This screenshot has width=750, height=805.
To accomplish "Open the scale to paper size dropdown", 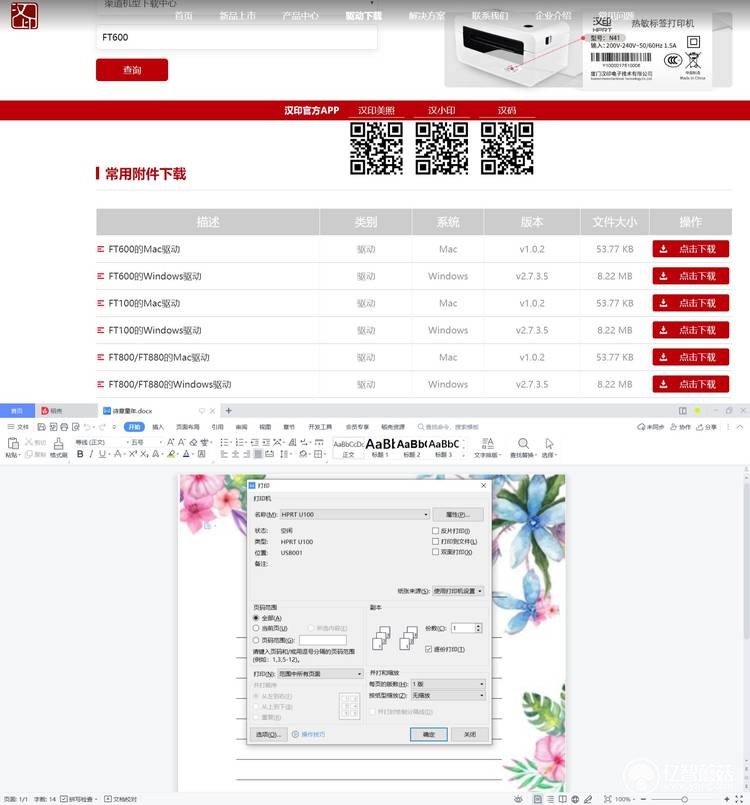I will 448,695.
